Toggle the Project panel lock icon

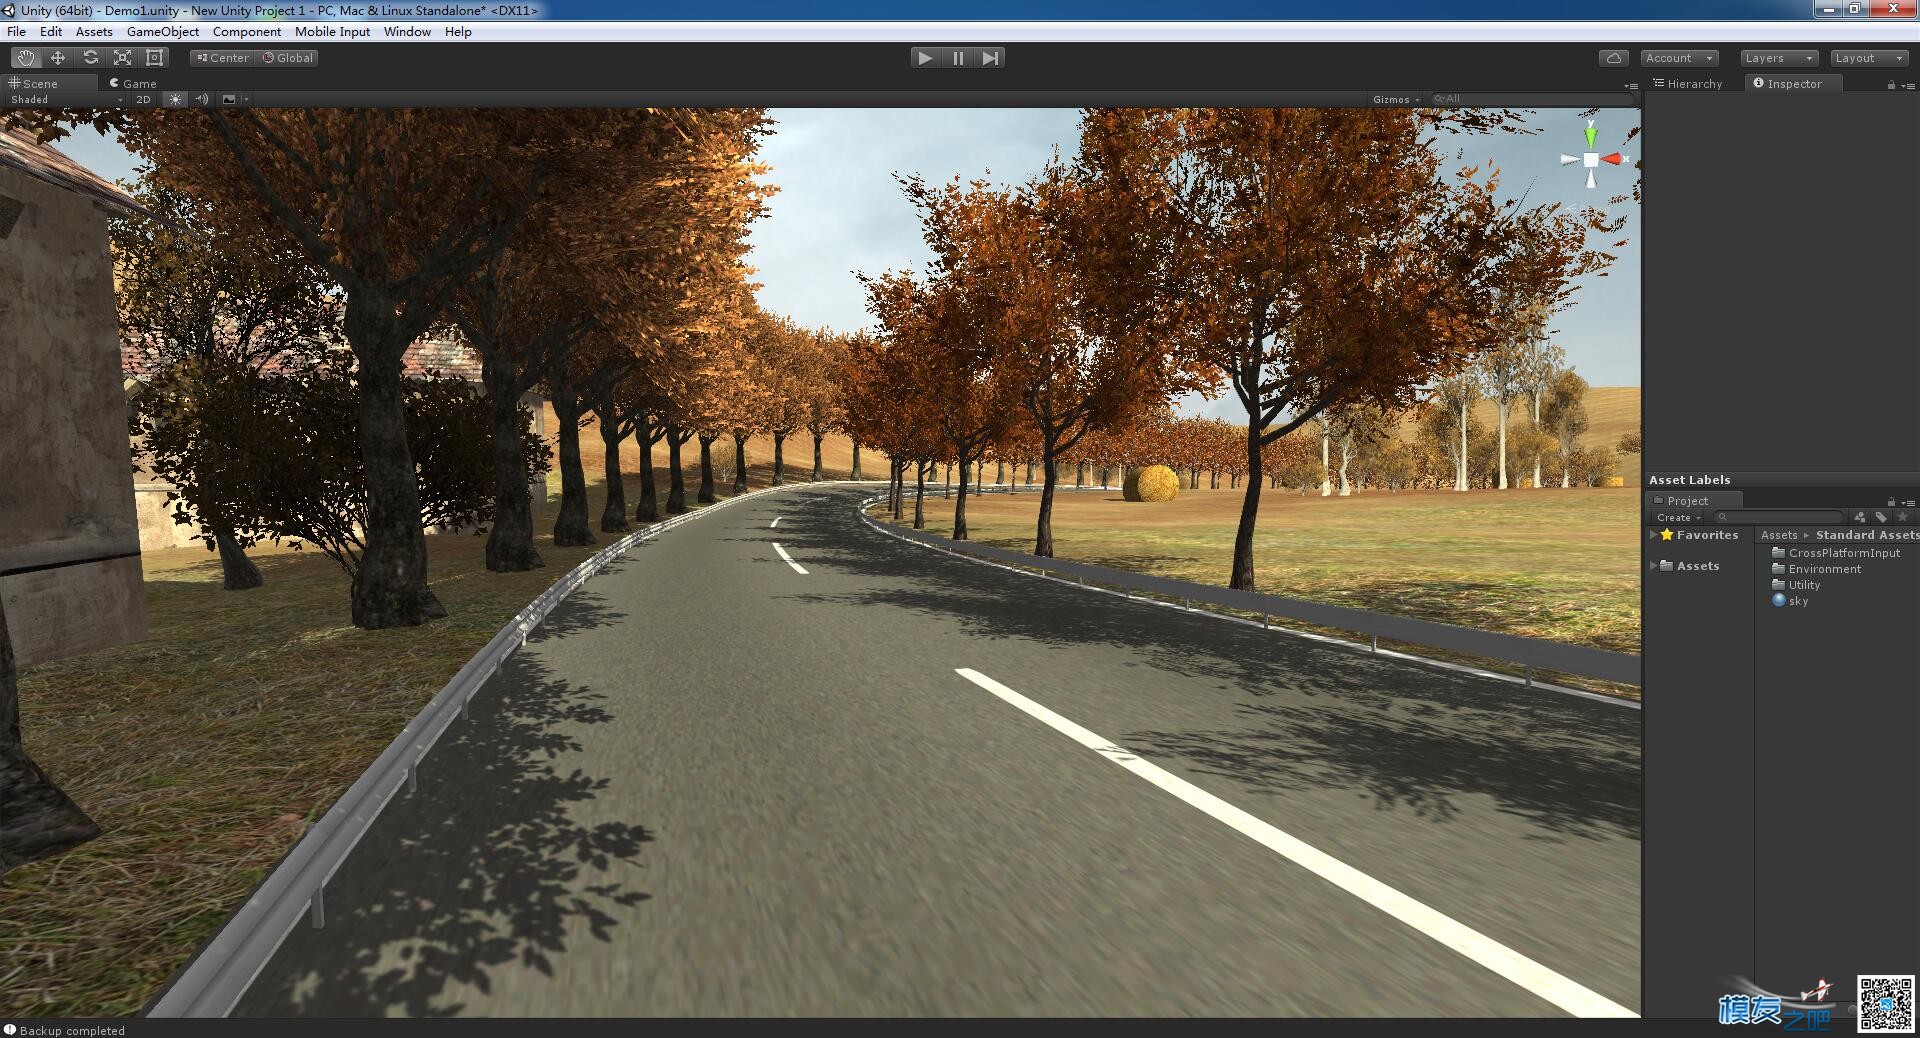pyautogui.click(x=1891, y=502)
